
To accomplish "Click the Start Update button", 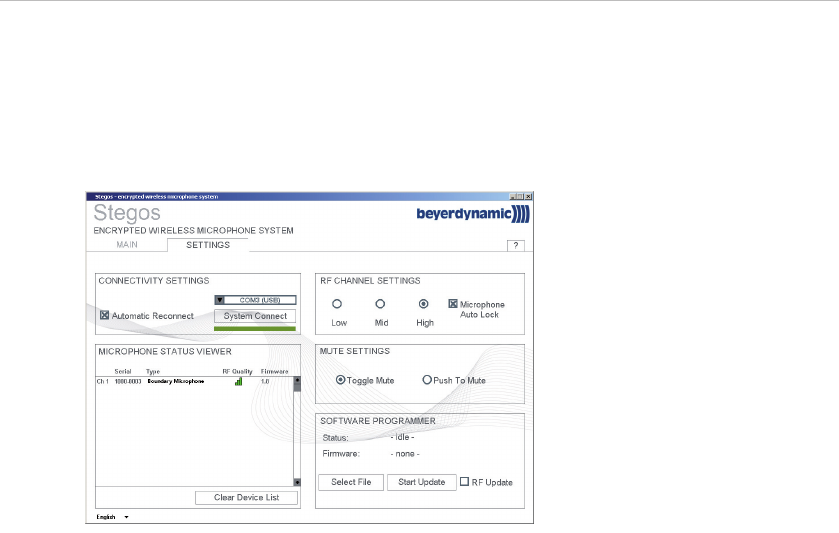I will point(422,482).
